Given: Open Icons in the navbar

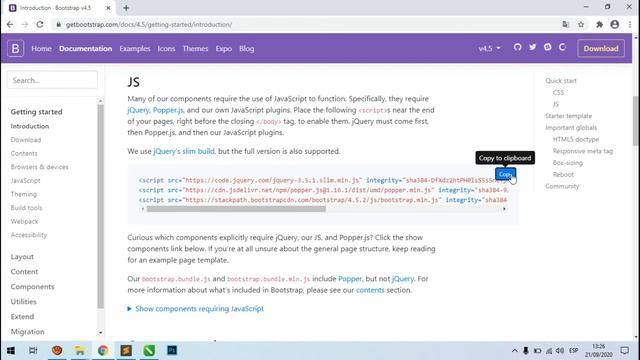Looking at the screenshot, I should point(166,48).
